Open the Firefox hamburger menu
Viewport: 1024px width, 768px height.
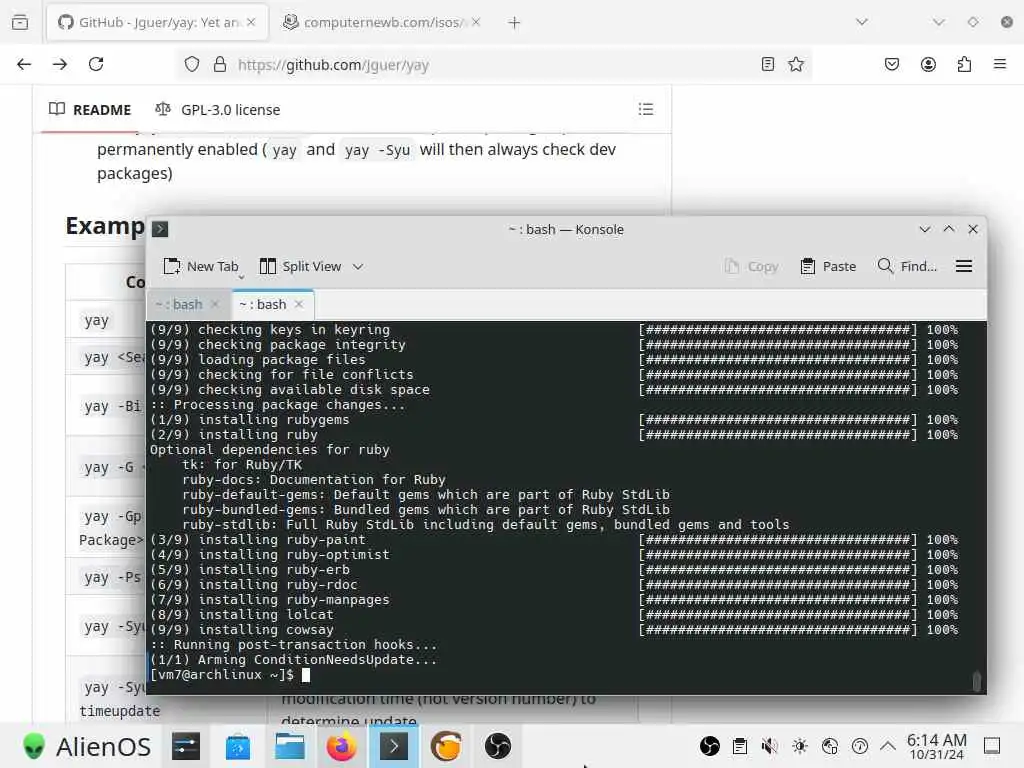1000,64
